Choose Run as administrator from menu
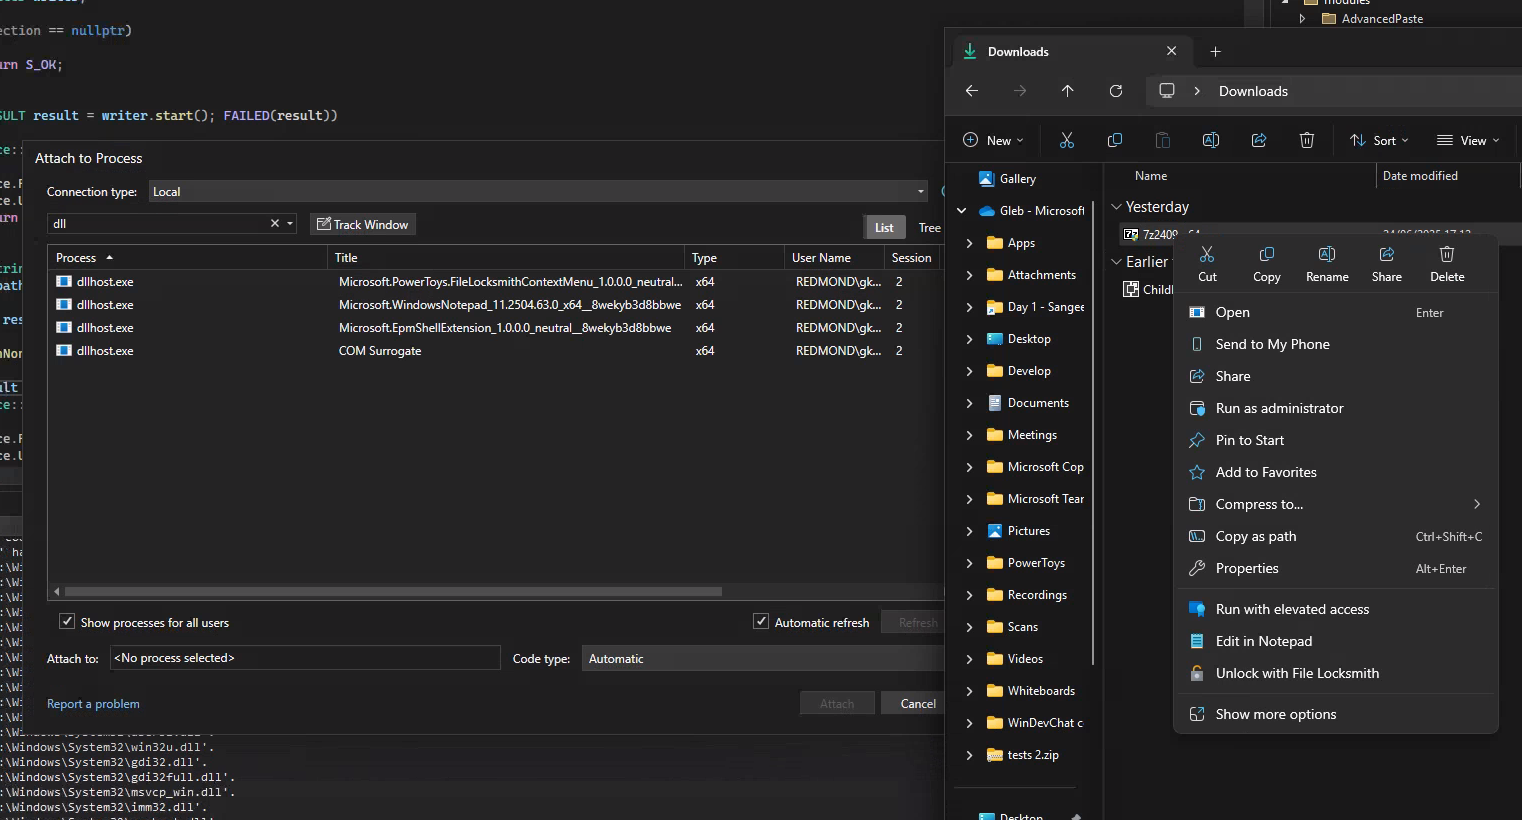 point(1279,409)
